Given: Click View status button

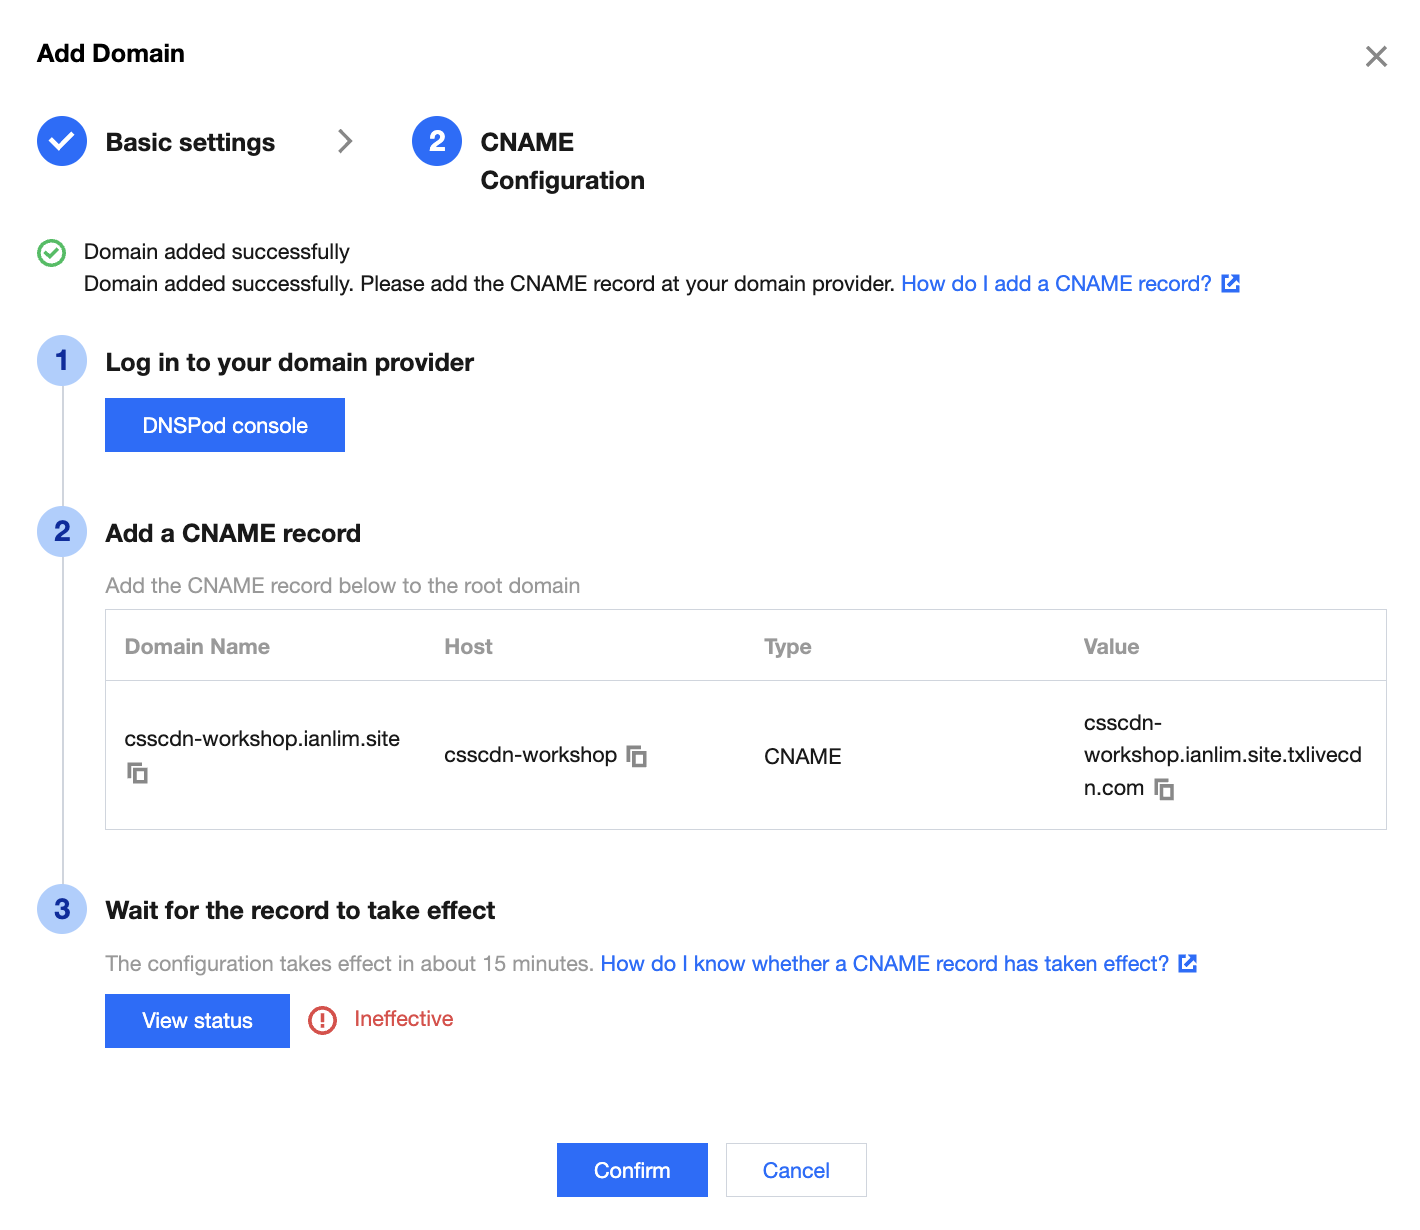Looking at the screenshot, I should coord(197,1021).
